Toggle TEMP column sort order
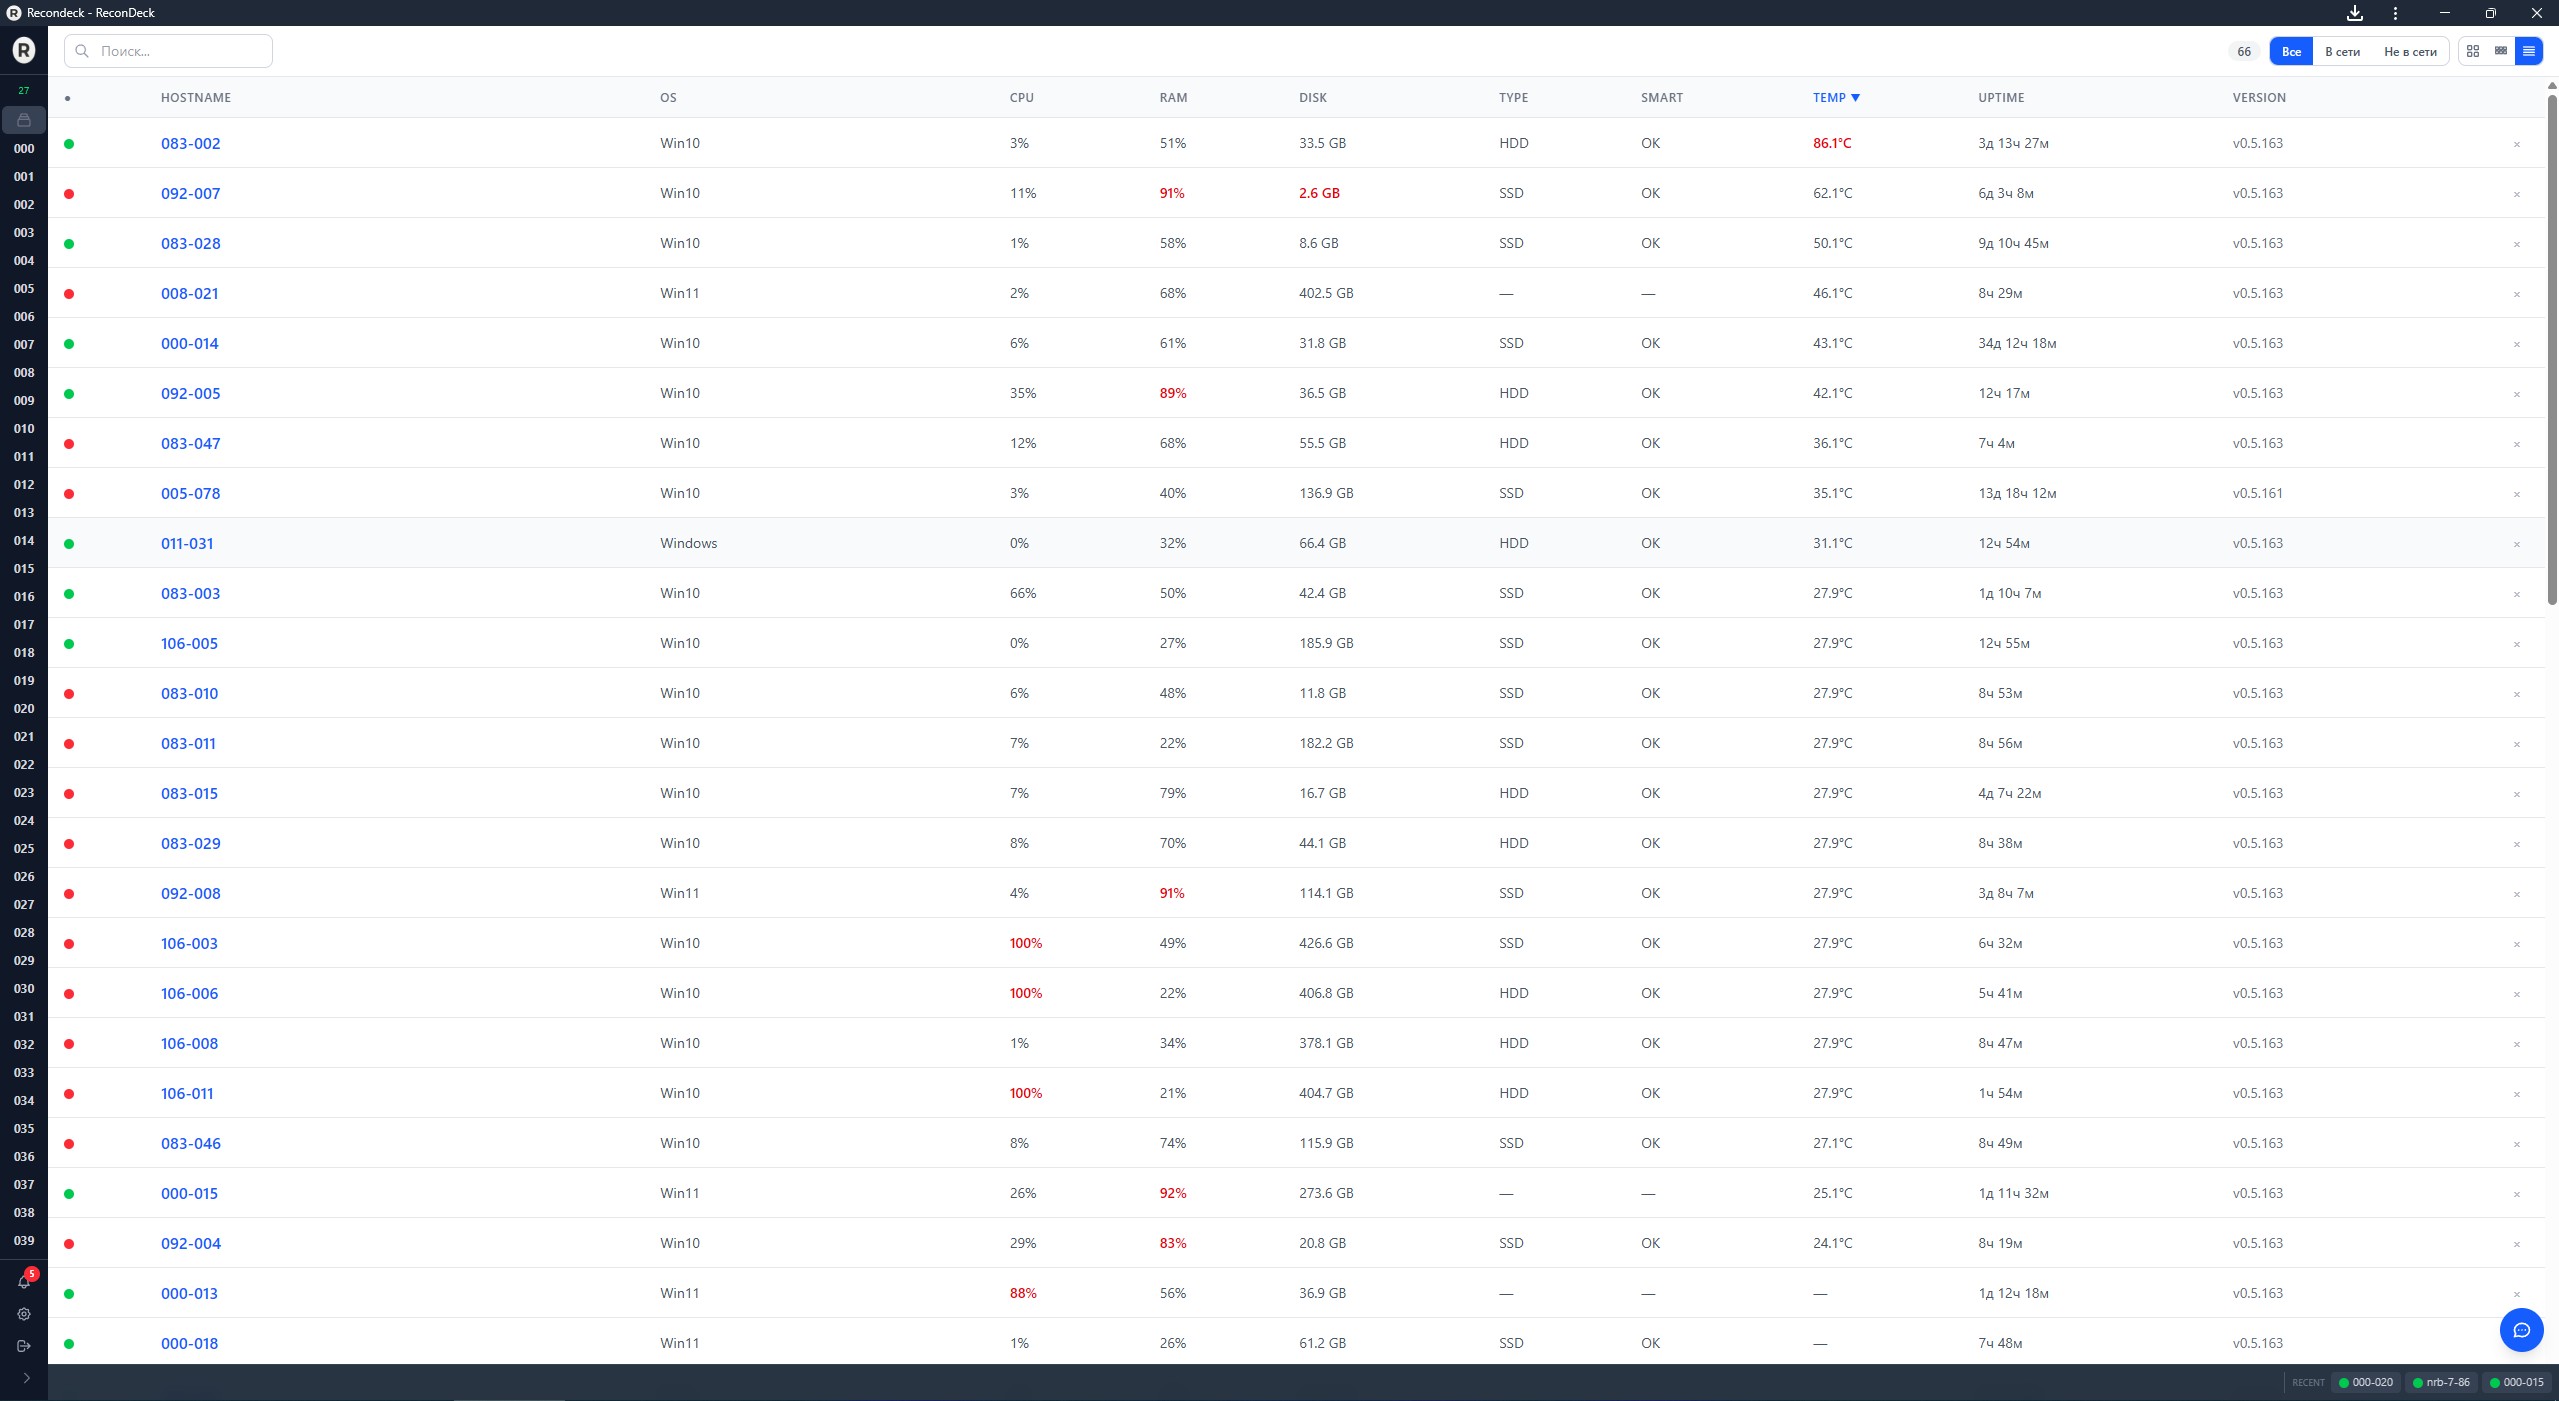 (x=1835, y=97)
